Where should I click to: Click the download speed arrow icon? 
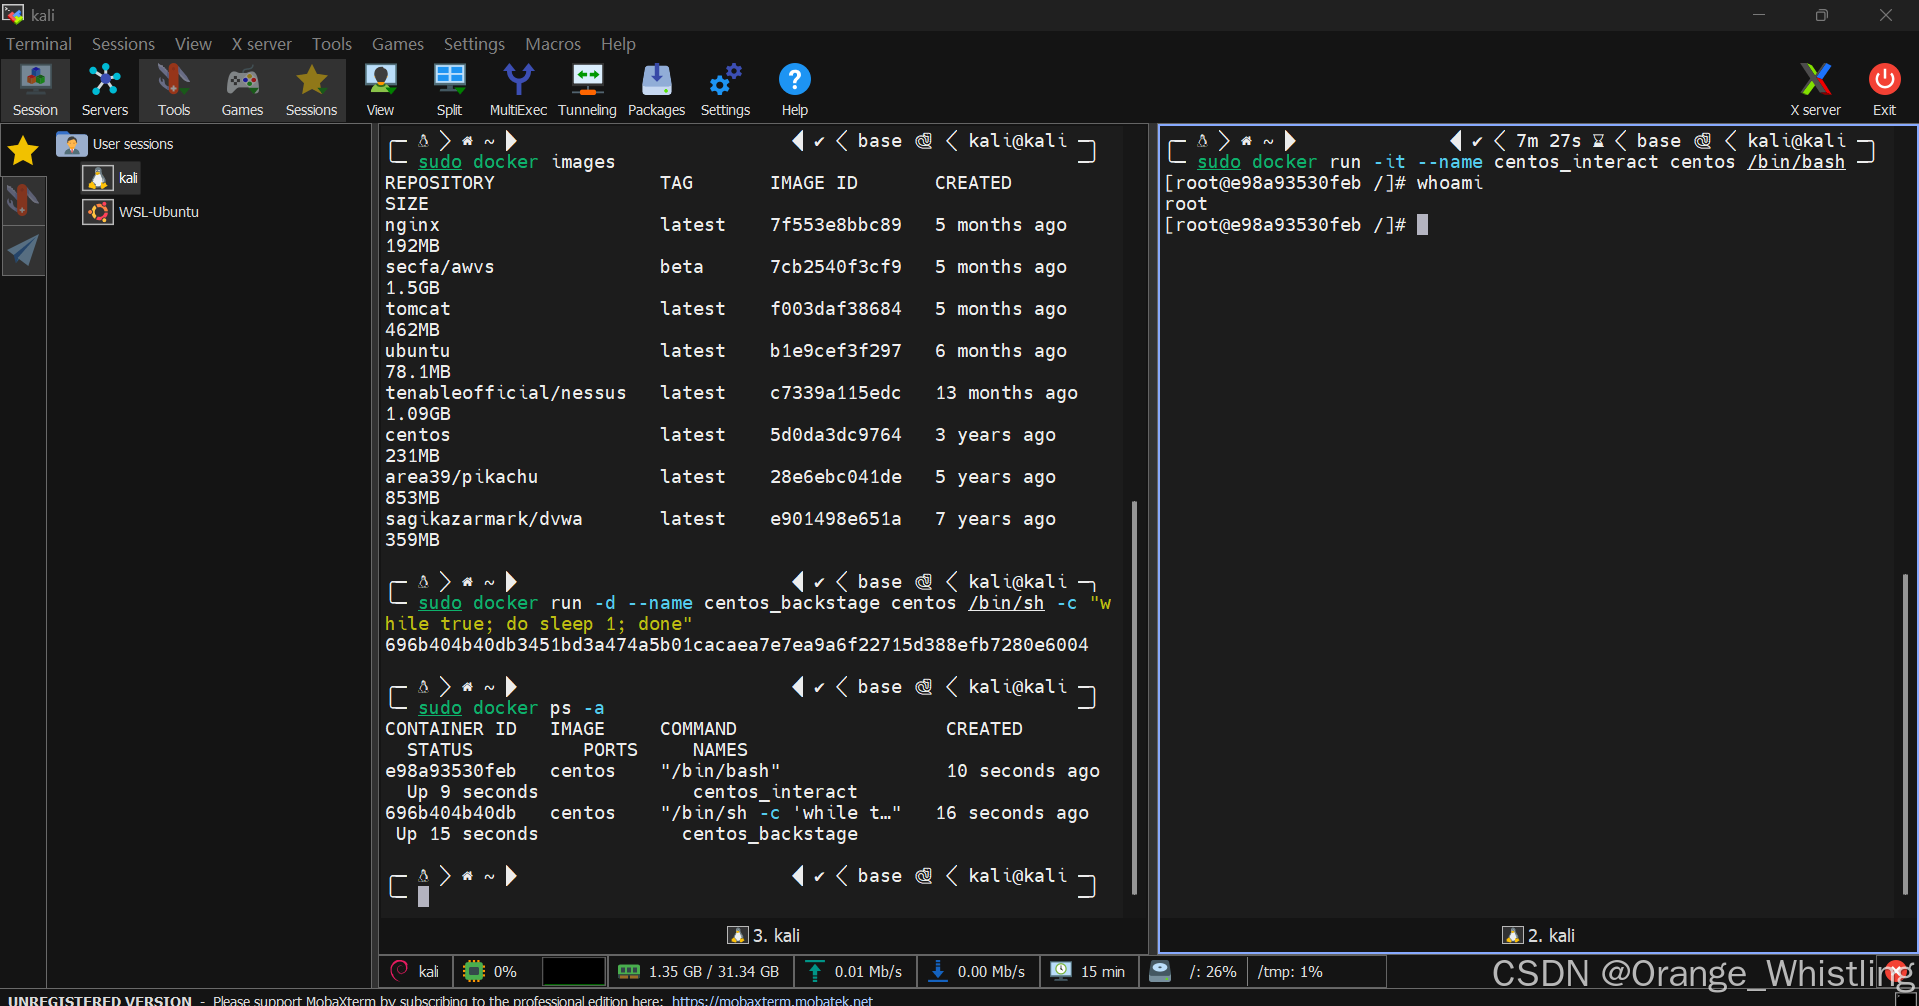point(938,971)
